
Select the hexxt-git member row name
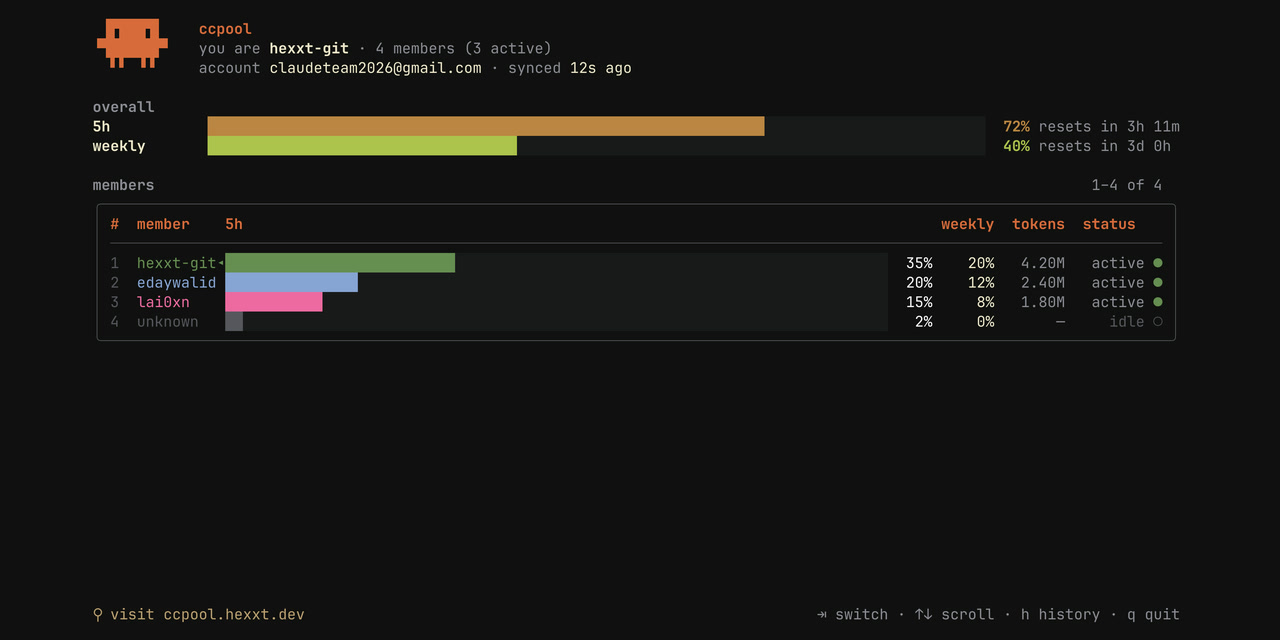pyautogui.click(x=176, y=263)
